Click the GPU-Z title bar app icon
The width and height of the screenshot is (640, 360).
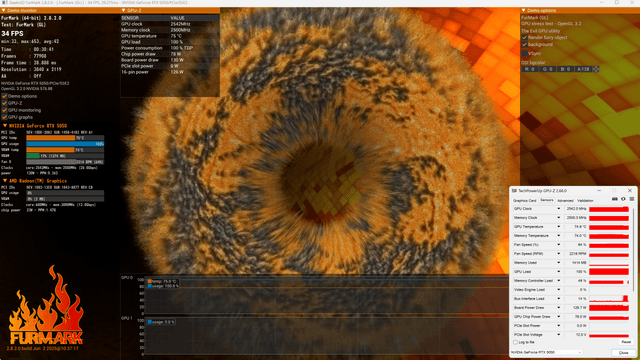[514, 191]
